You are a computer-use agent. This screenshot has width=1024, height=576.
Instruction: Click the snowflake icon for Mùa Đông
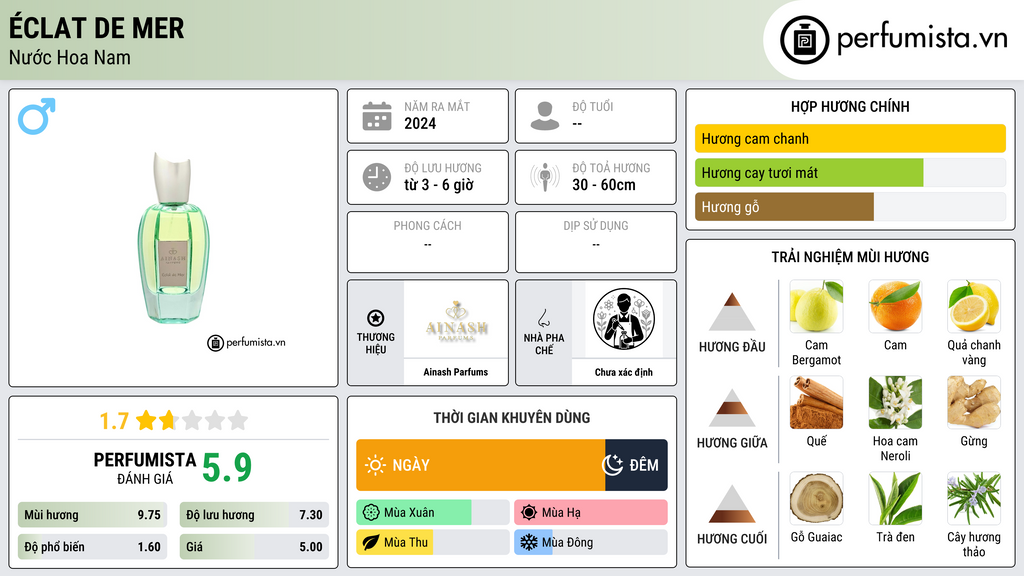[x=529, y=542]
